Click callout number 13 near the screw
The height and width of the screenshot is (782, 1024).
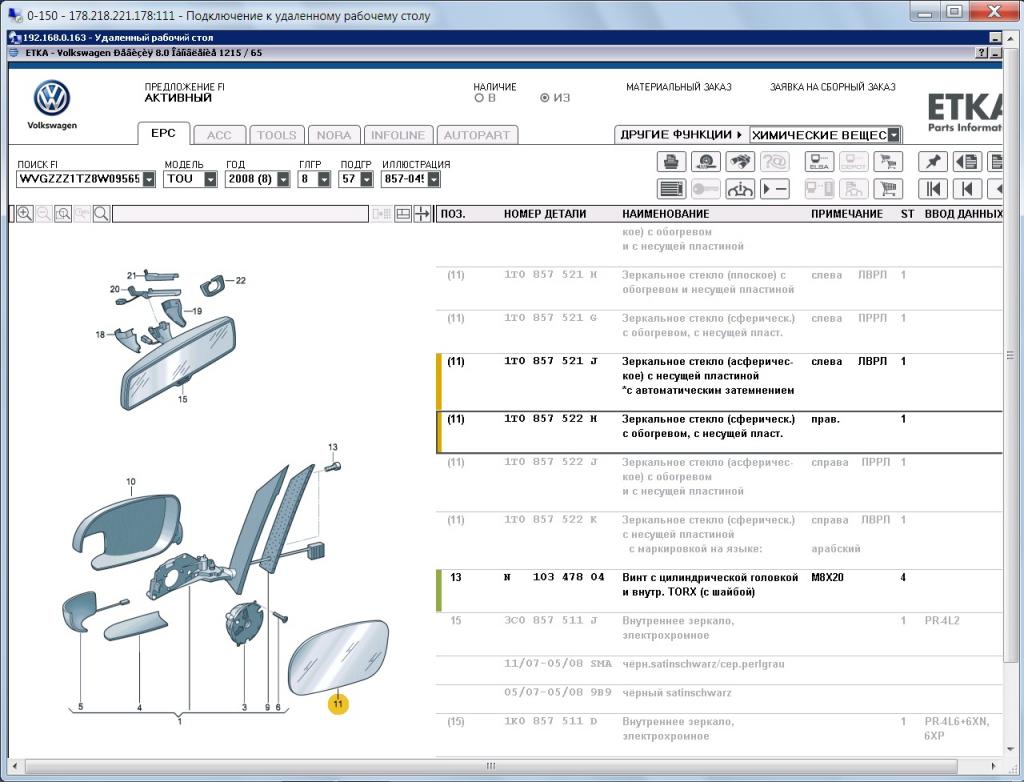(x=332, y=448)
